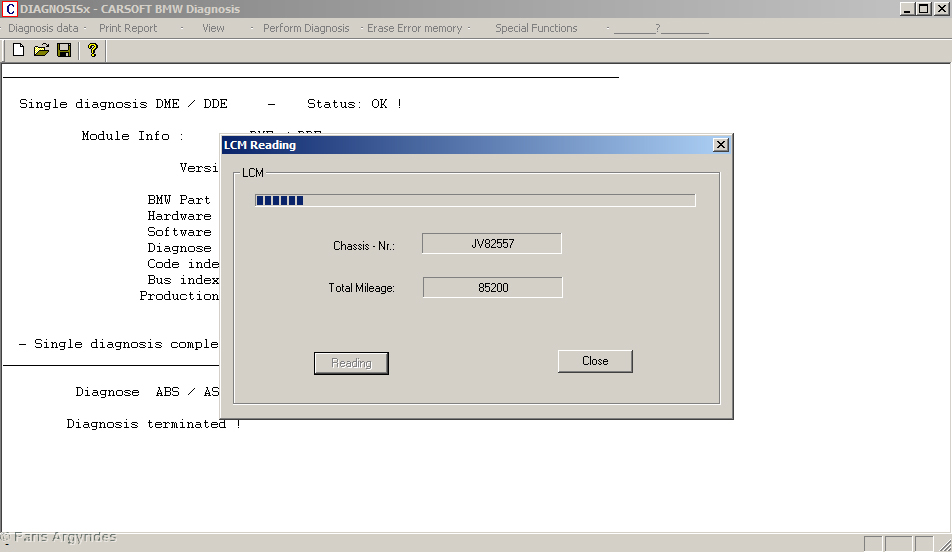
Task: Open the Perform Diagnosis menu
Action: point(306,29)
